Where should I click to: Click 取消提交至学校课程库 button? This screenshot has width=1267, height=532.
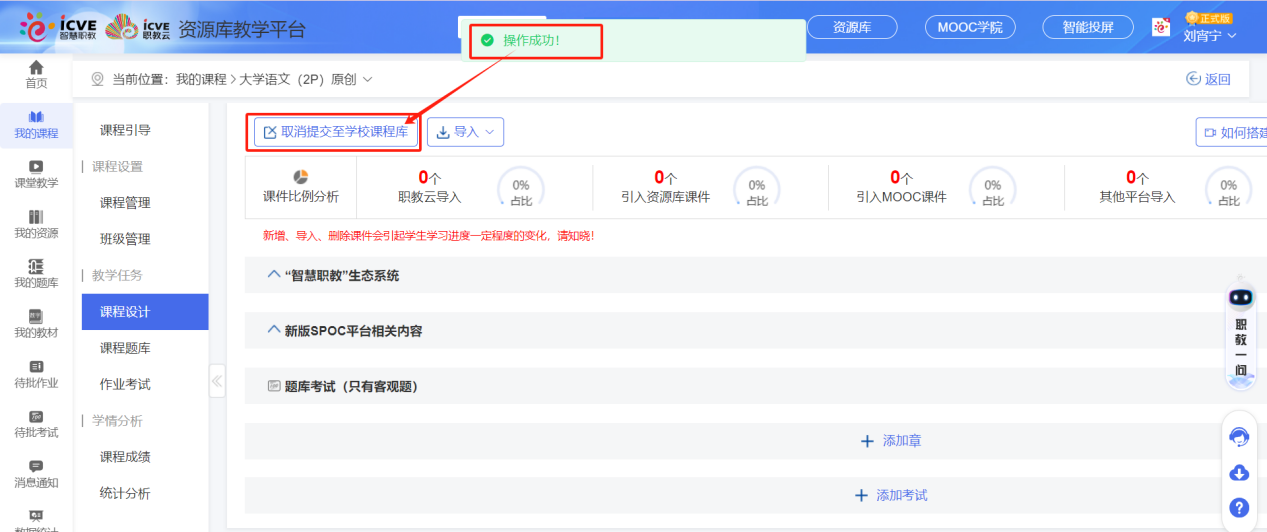335,132
